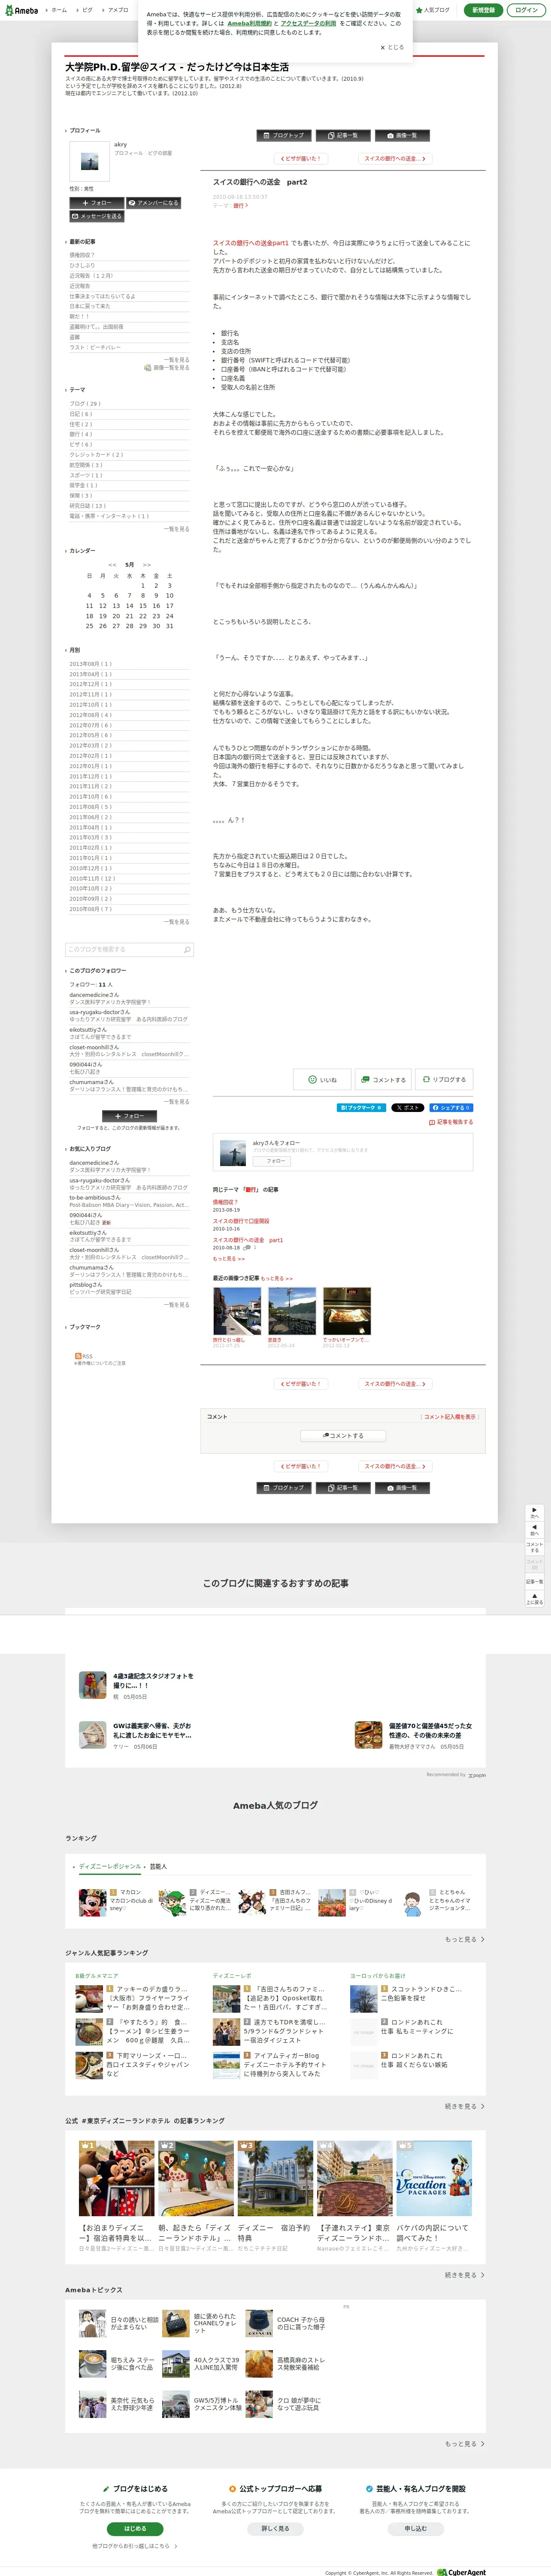Show comment form via コメント記入欄を表示
The height and width of the screenshot is (2576, 551).
[x=451, y=1416]
